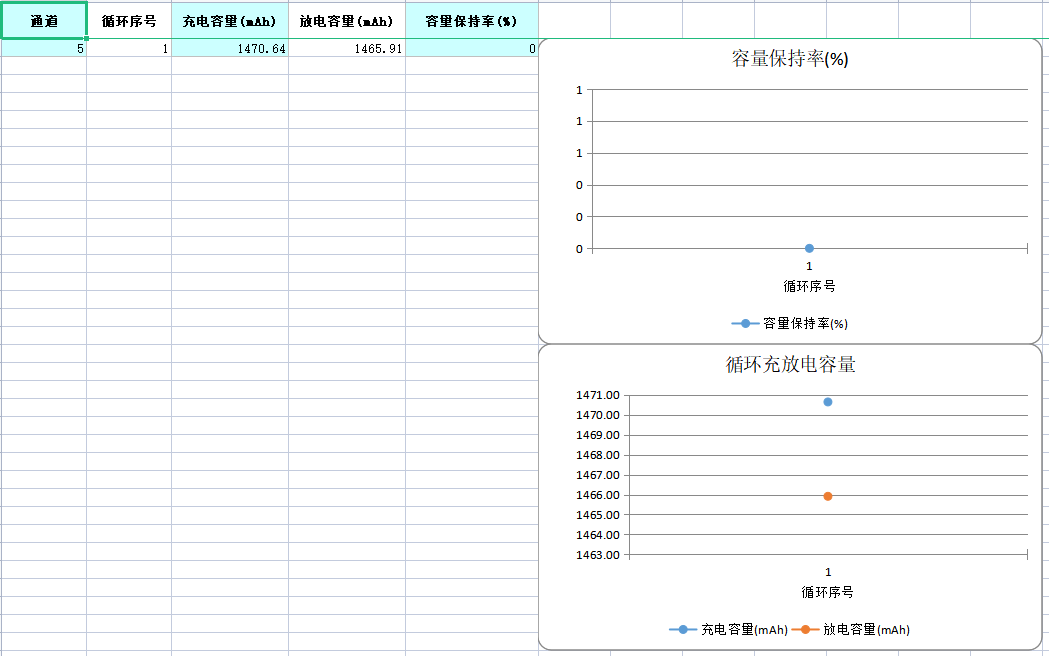Click the cell with charge capacity 1470.64

tap(229, 48)
